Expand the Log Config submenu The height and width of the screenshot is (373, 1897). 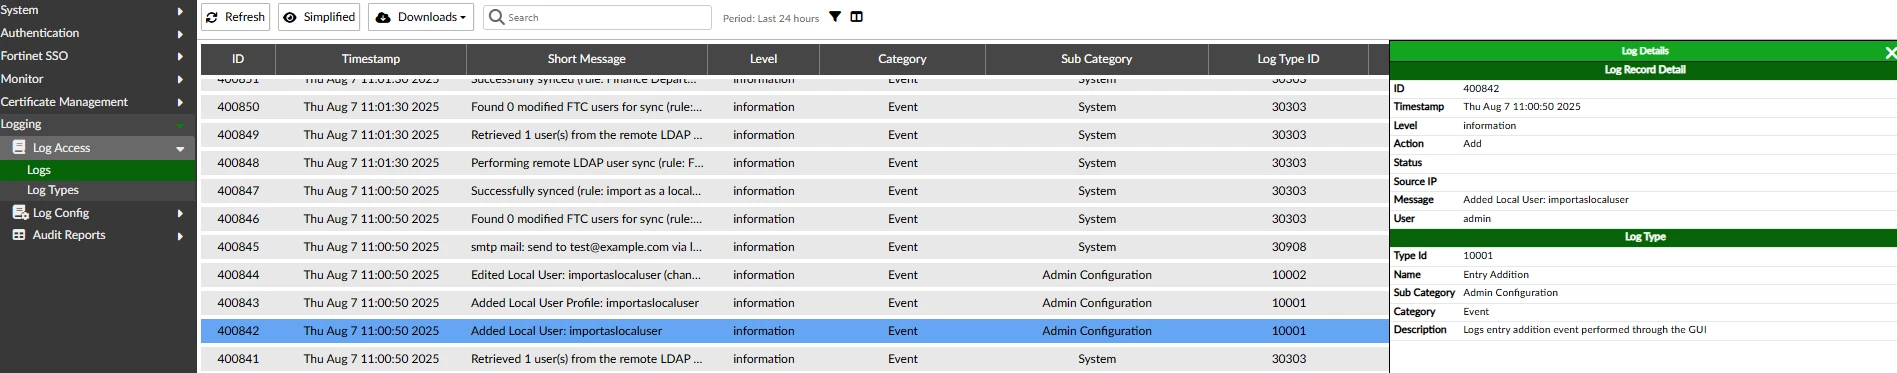tap(98, 213)
